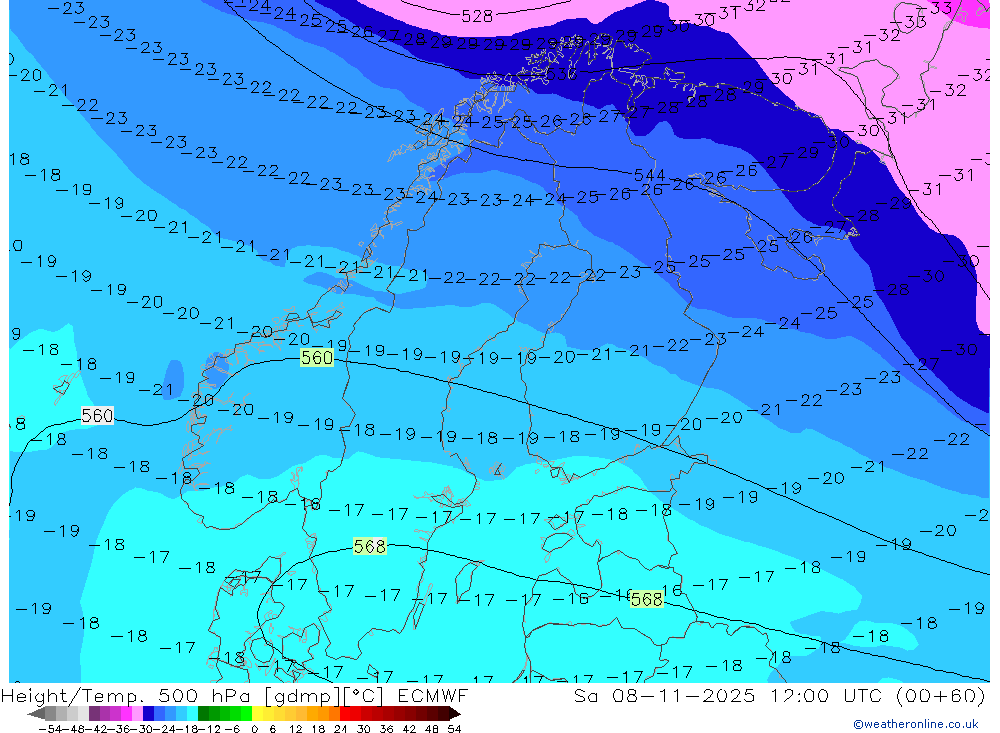
Task: Pick the dark purple legend swatch at -42
Action: 94,714
